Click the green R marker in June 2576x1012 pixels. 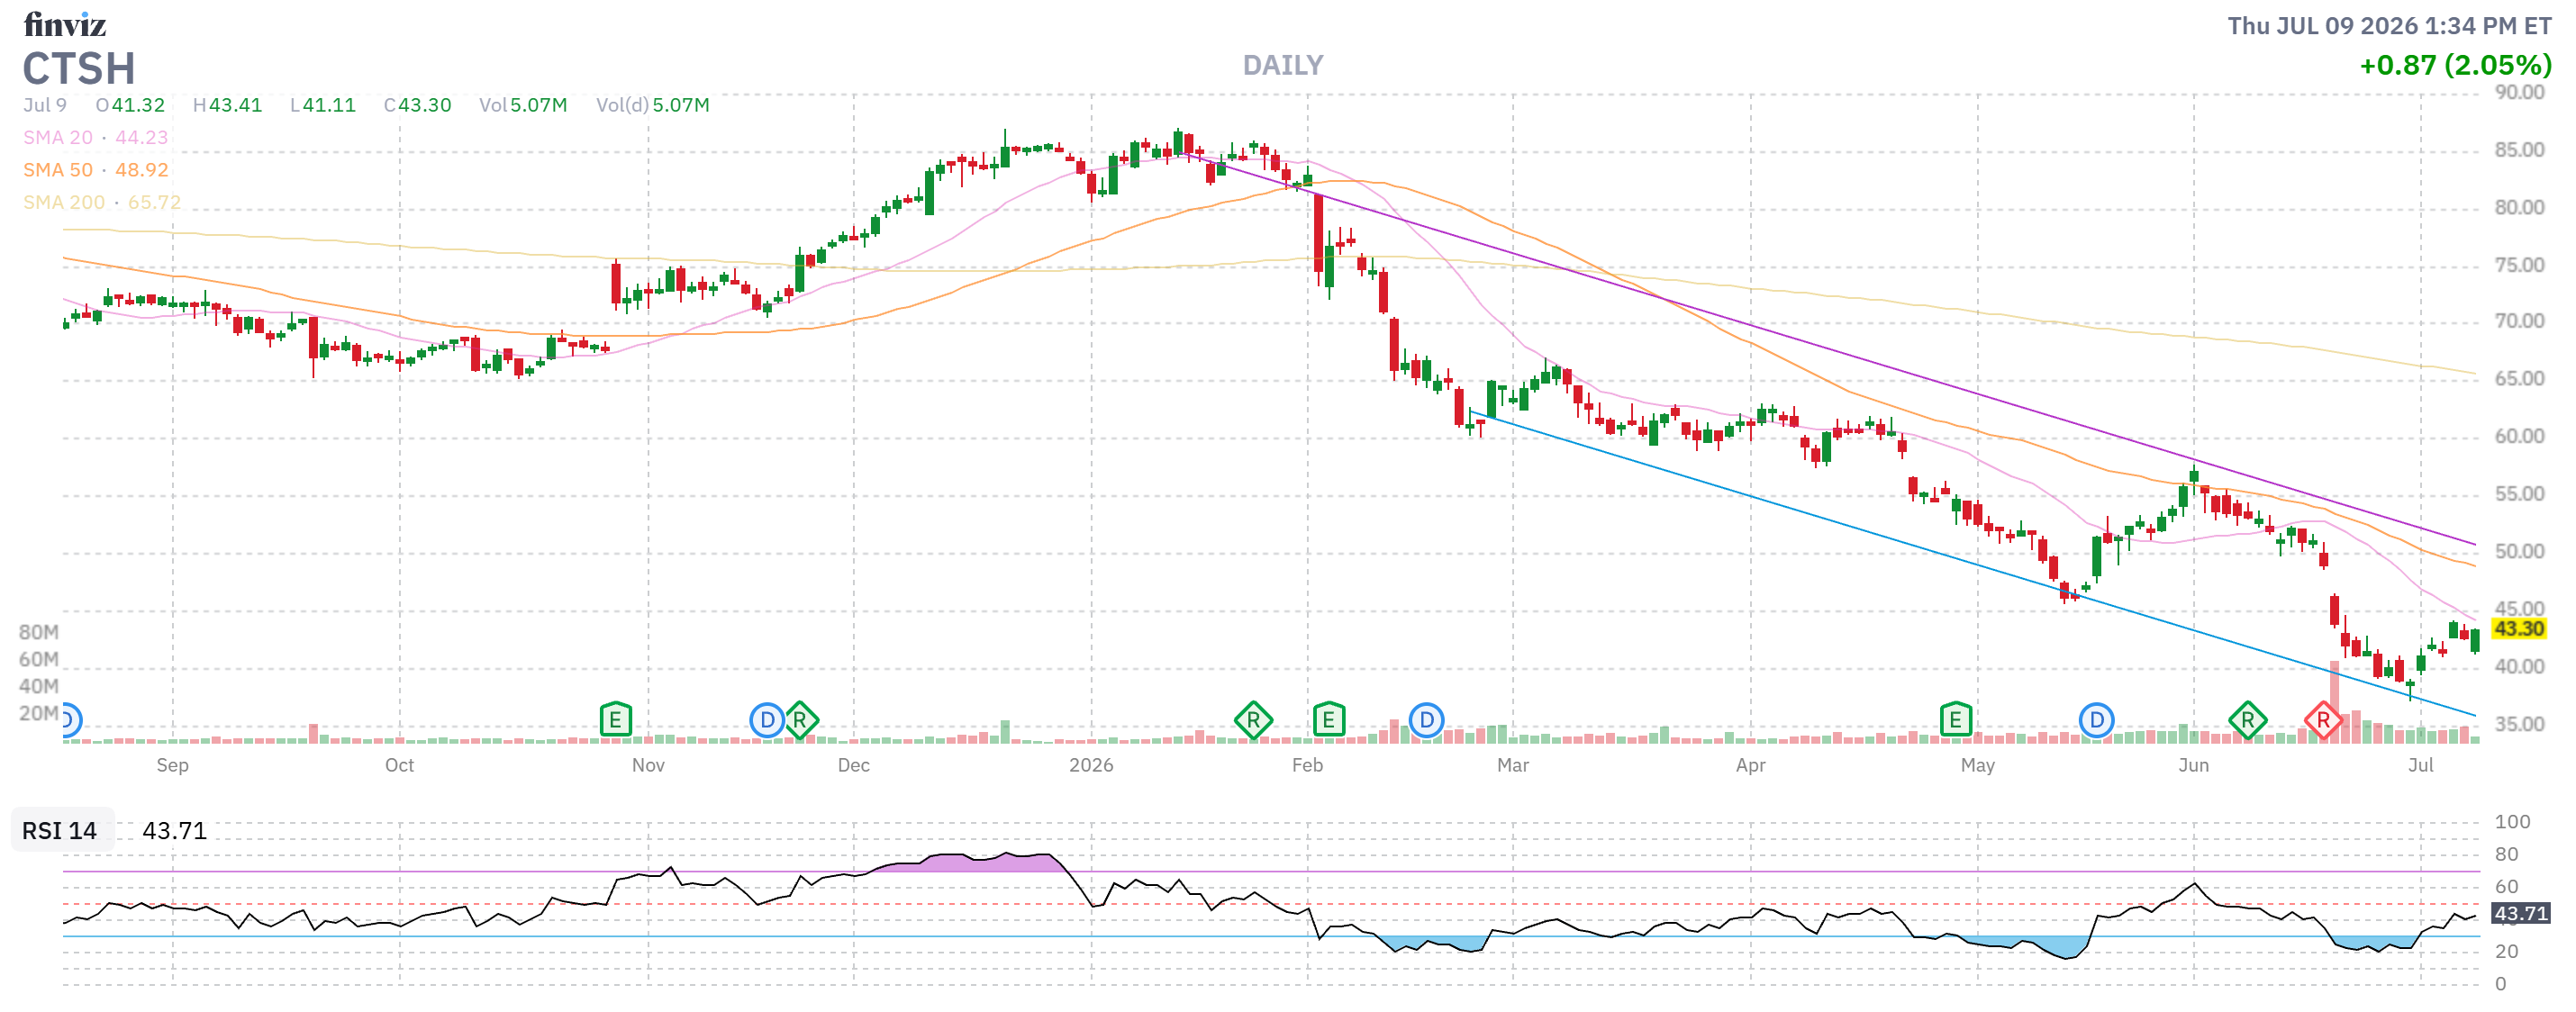(2247, 720)
